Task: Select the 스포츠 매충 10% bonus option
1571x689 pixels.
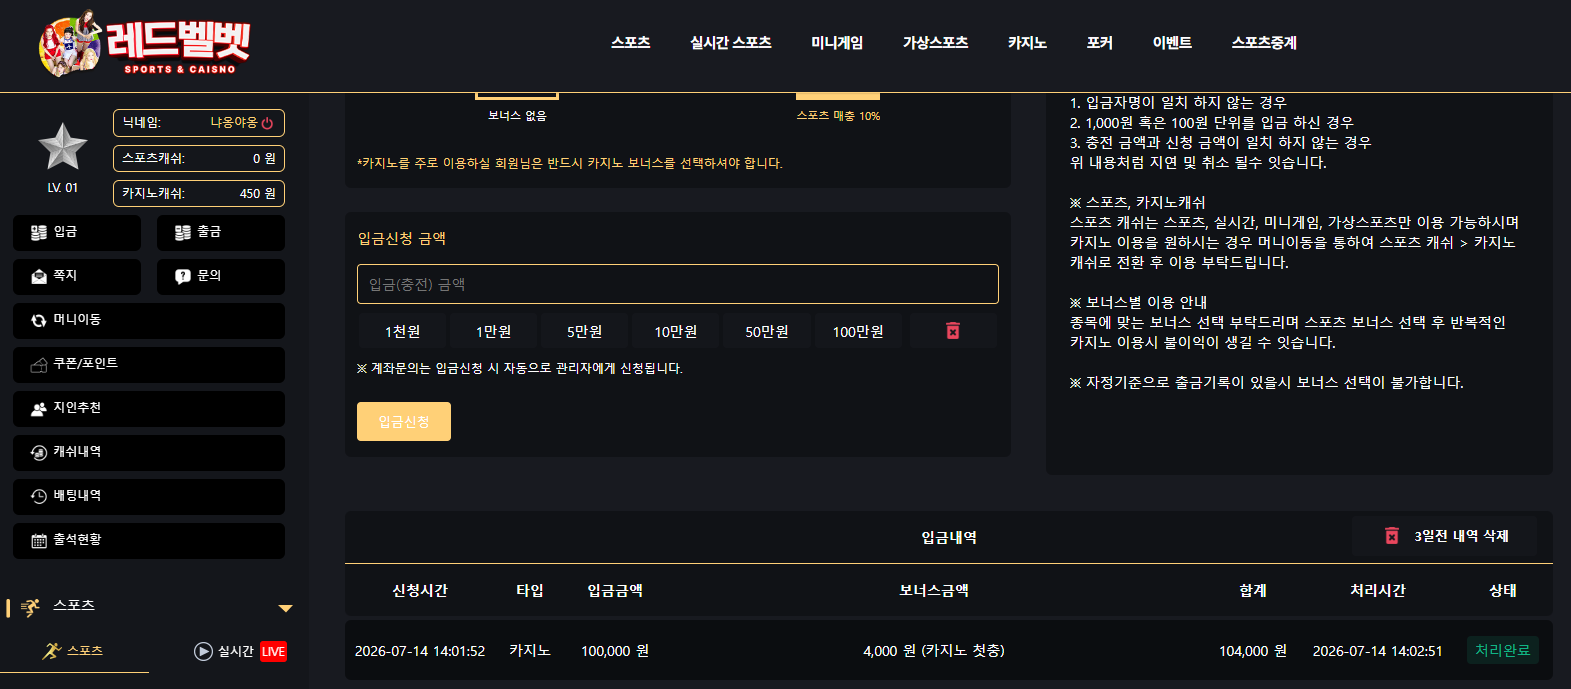Action: tap(838, 106)
